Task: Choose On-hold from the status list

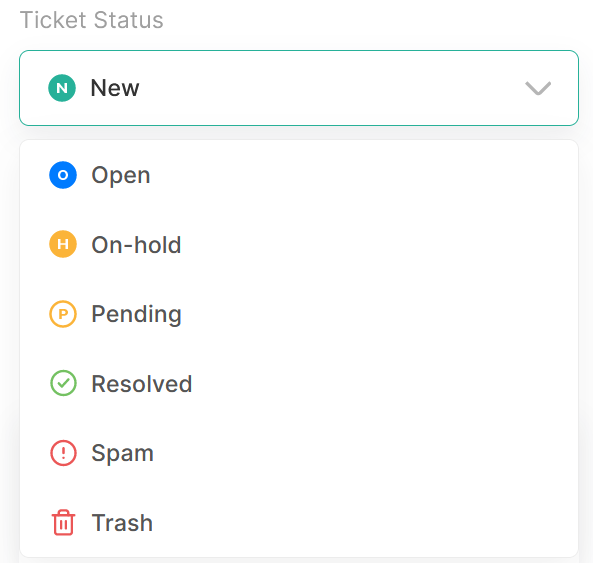Action: [299, 244]
